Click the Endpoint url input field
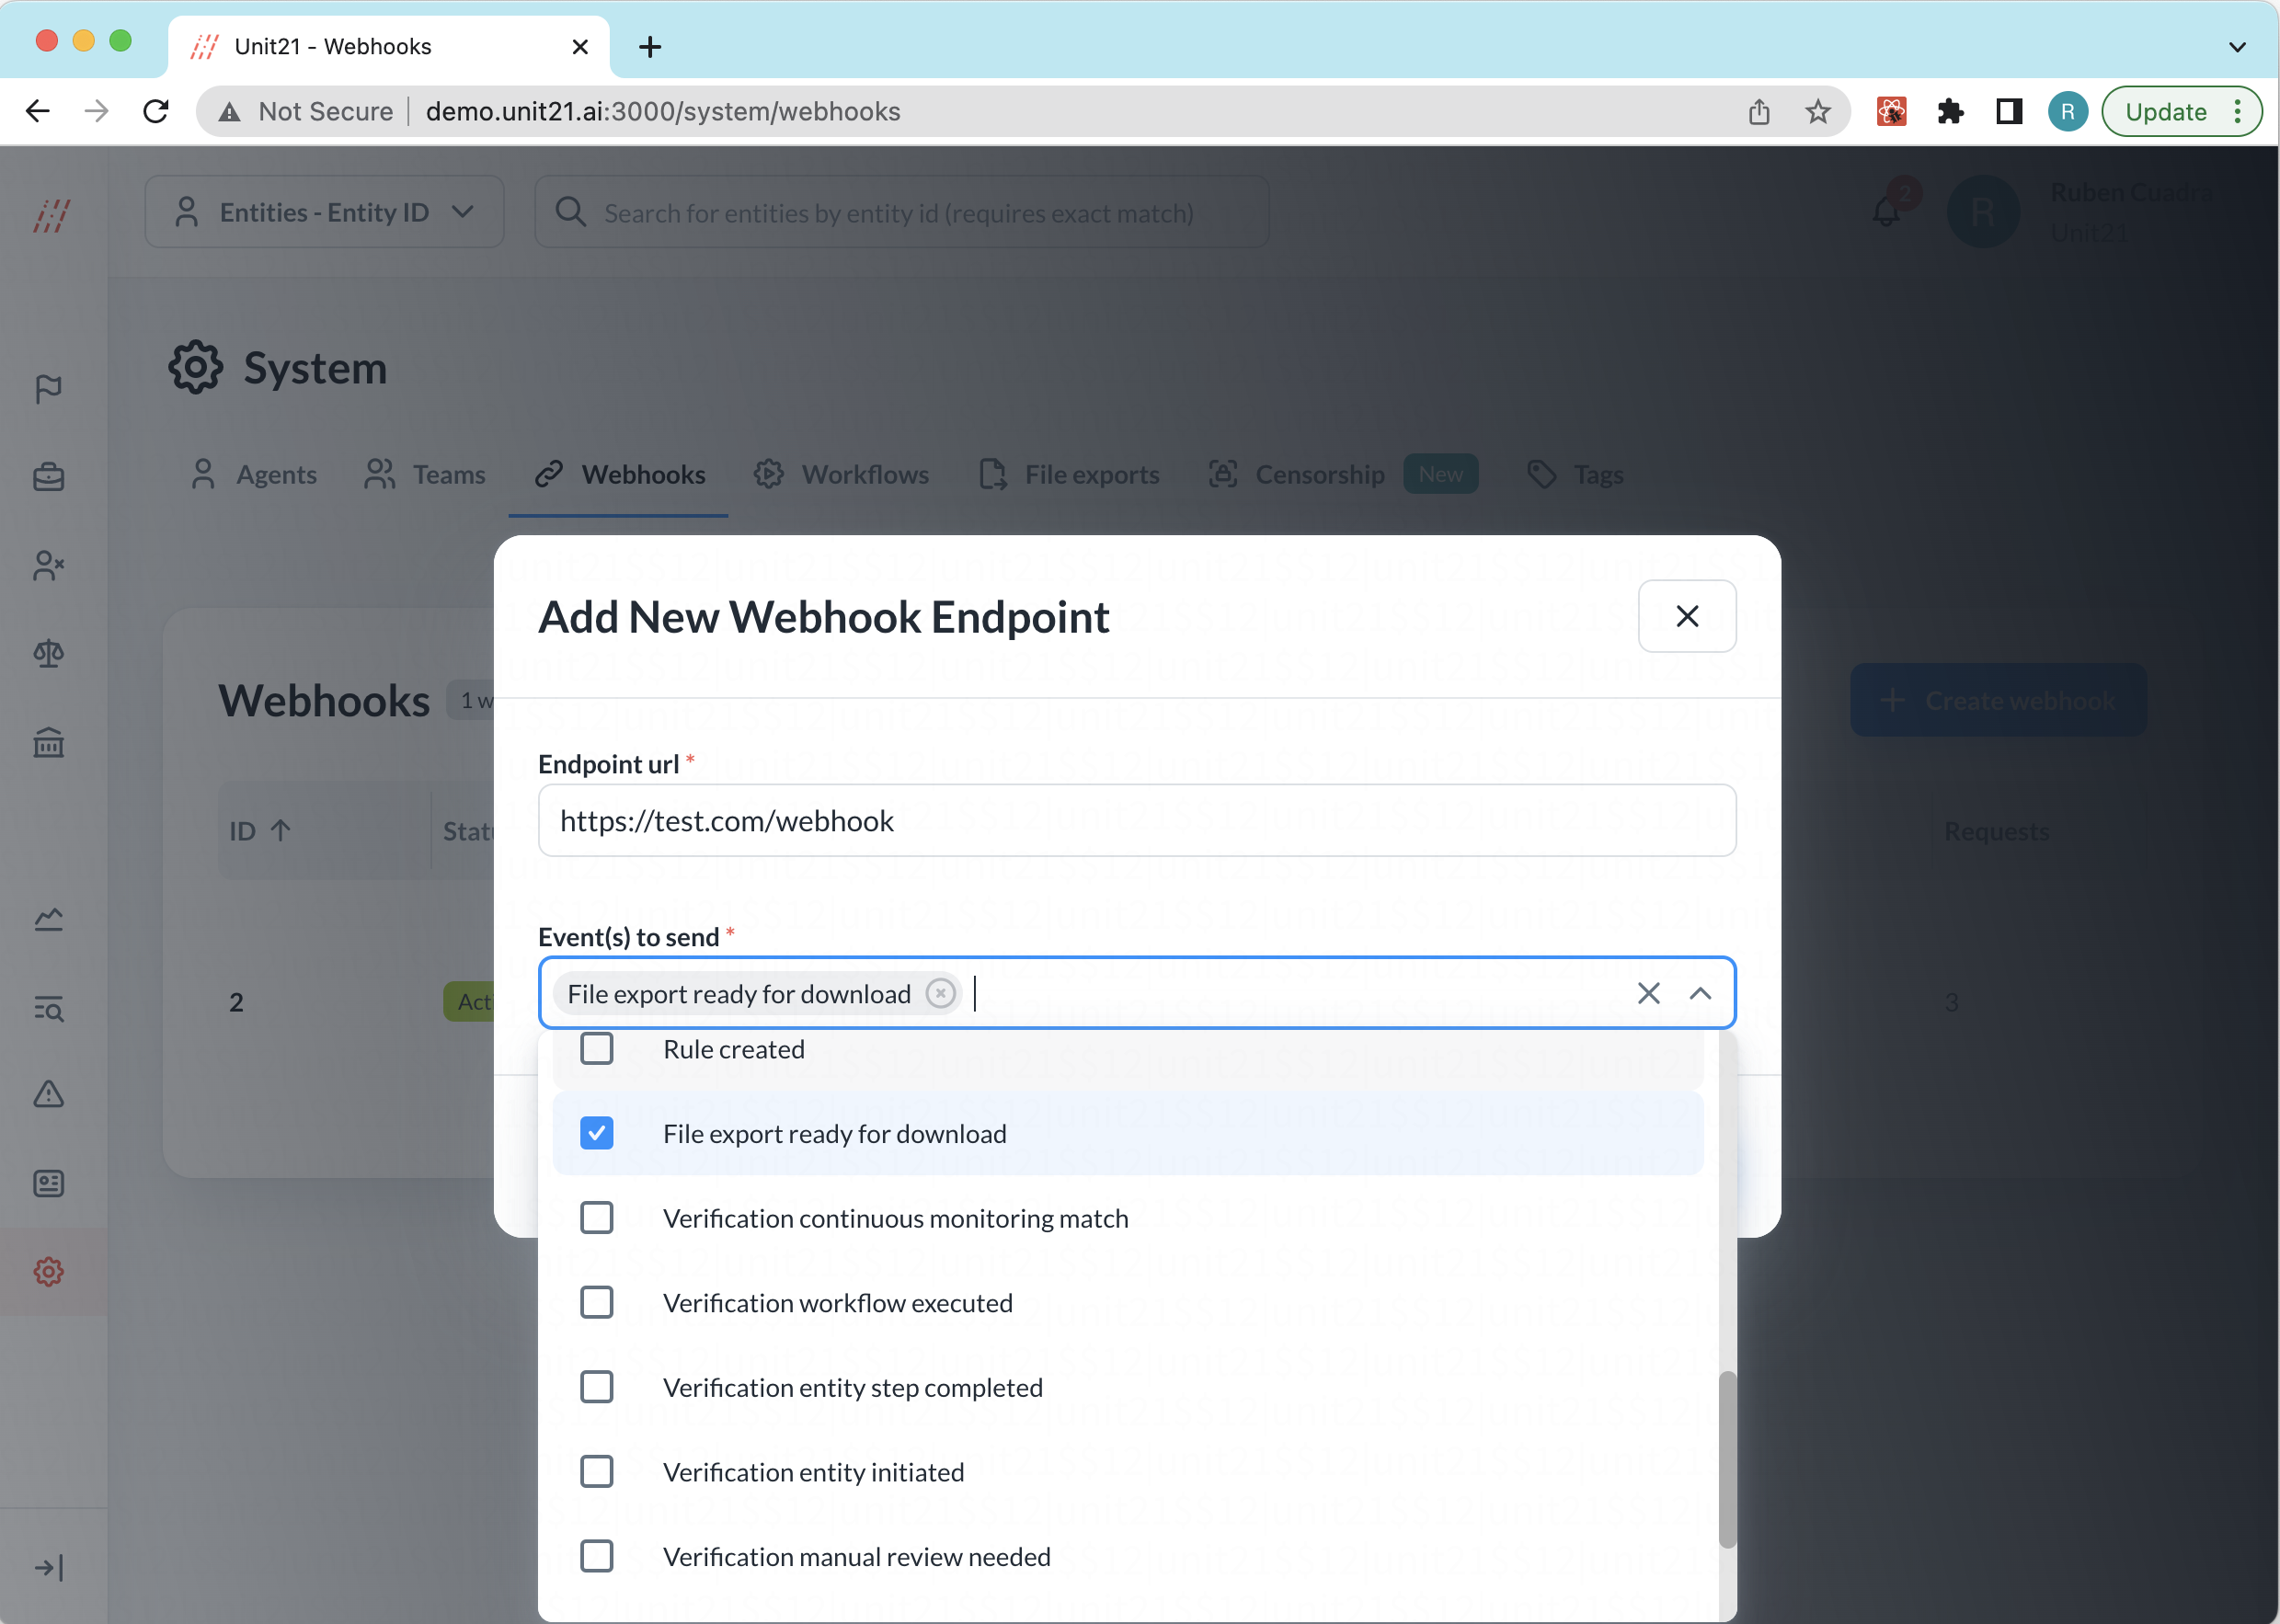Viewport: 2280px width, 1624px height. pyautogui.click(x=1136, y=820)
